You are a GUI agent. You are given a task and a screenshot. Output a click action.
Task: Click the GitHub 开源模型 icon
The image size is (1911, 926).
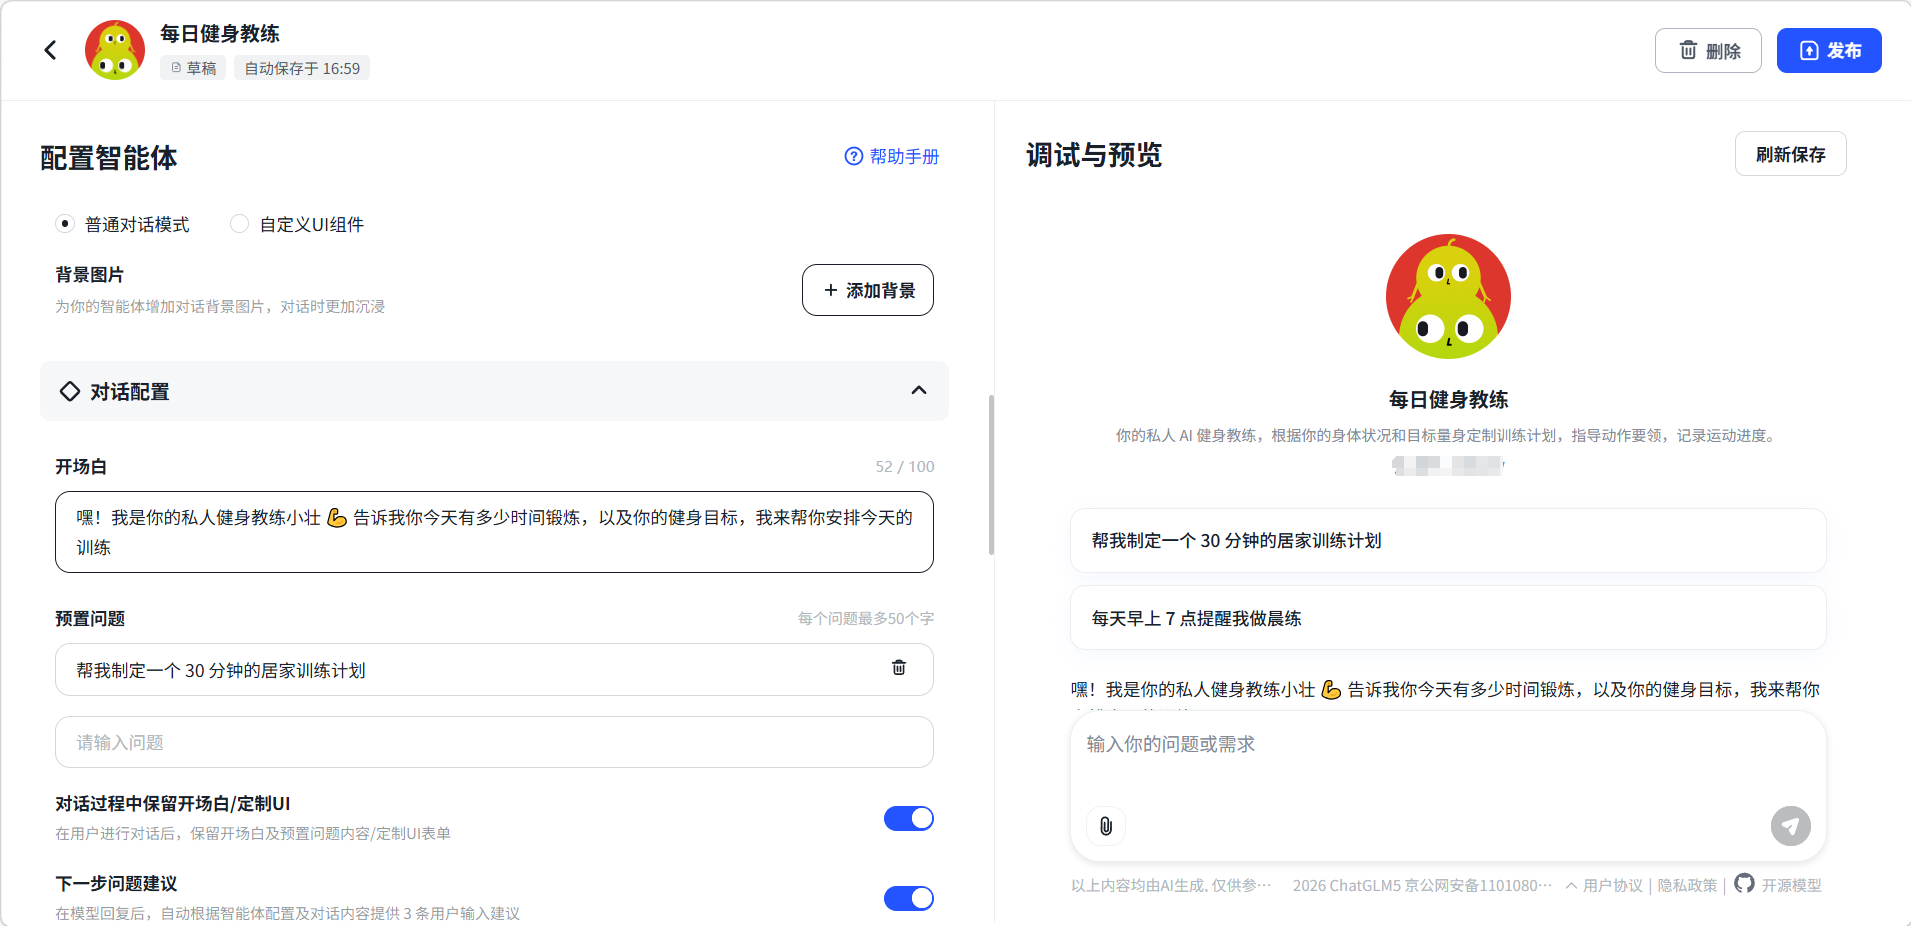pos(1744,884)
